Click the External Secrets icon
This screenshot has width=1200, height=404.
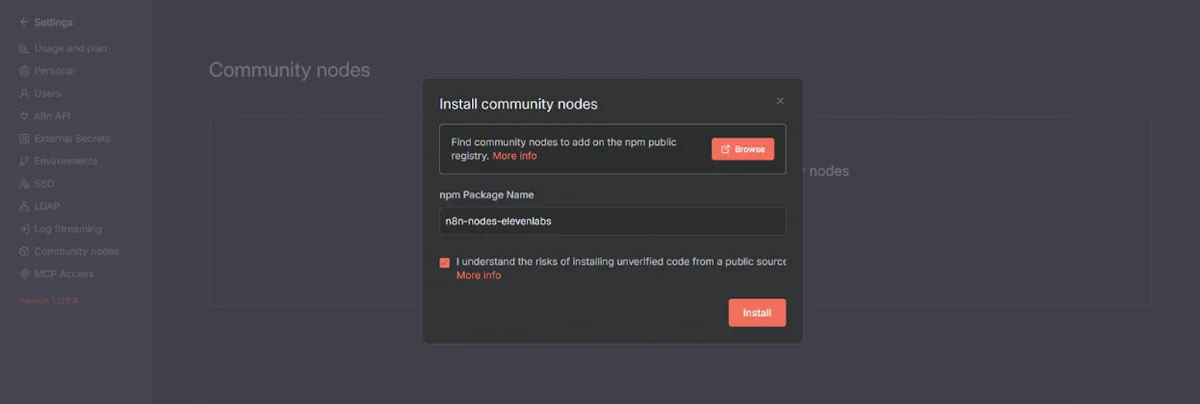[x=24, y=139]
